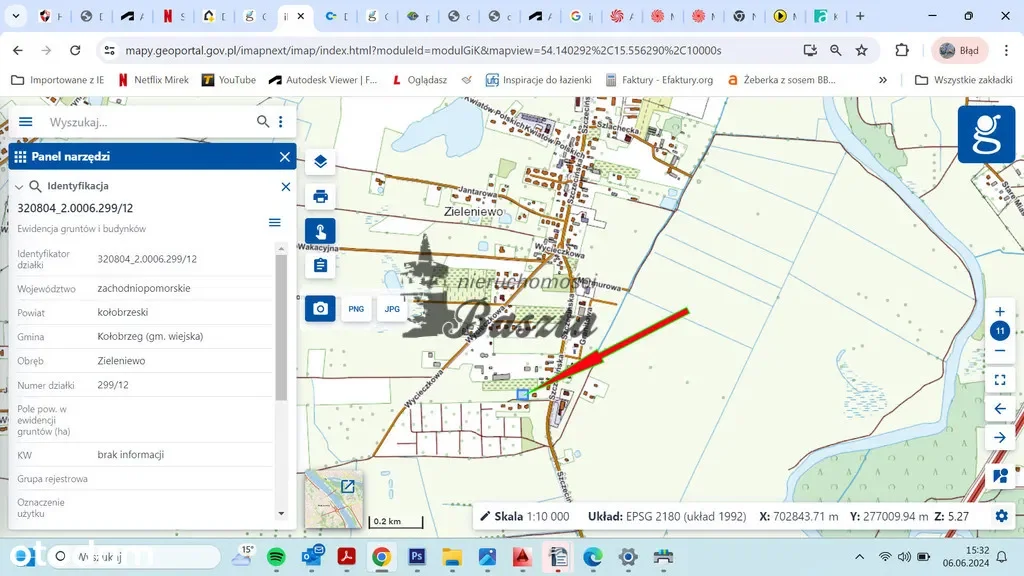Zoom out with the minus button
This screenshot has width=1024, height=576.
pyautogui.click(x=1000, y=351)
